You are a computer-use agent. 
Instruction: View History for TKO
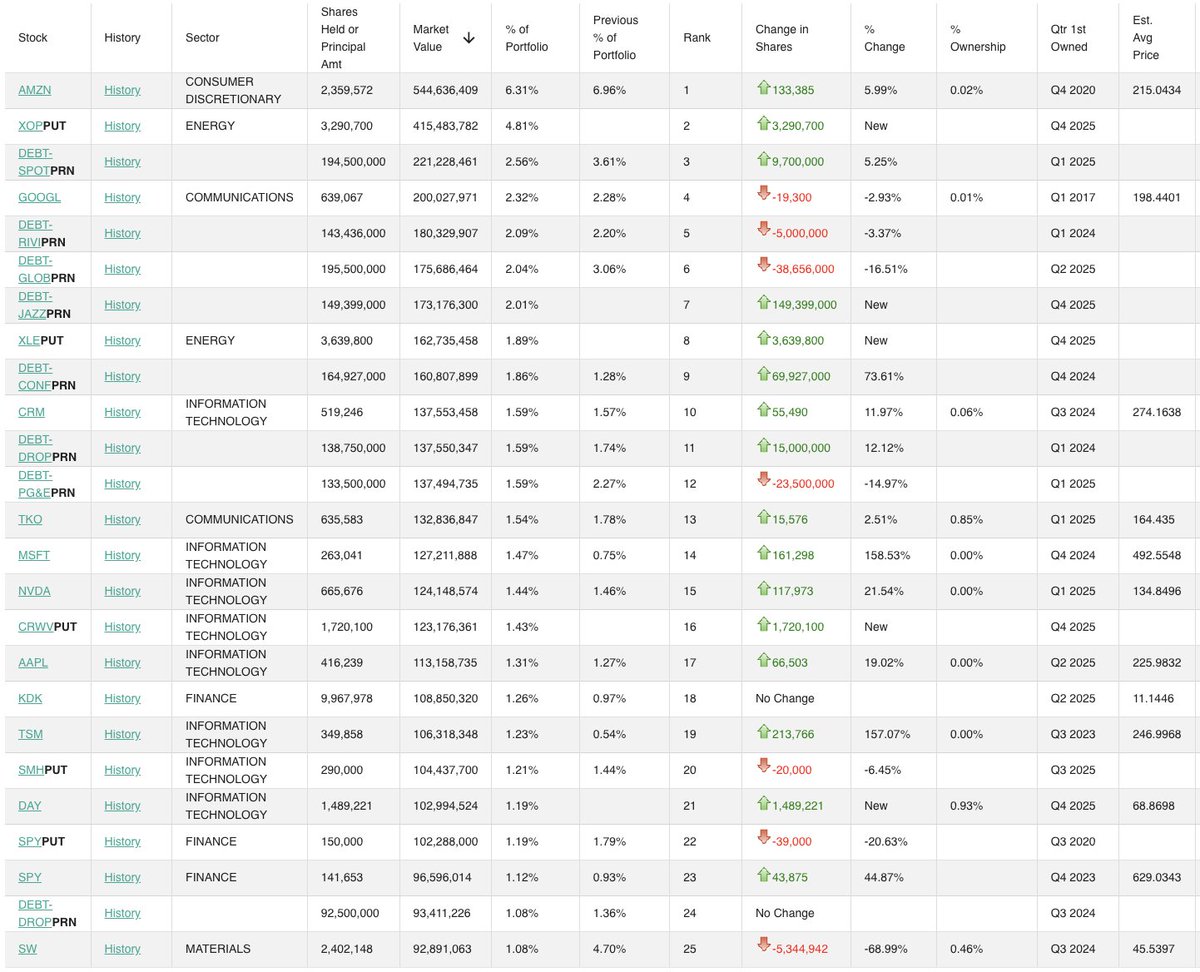pyautogui.click(x=122, y=520)
